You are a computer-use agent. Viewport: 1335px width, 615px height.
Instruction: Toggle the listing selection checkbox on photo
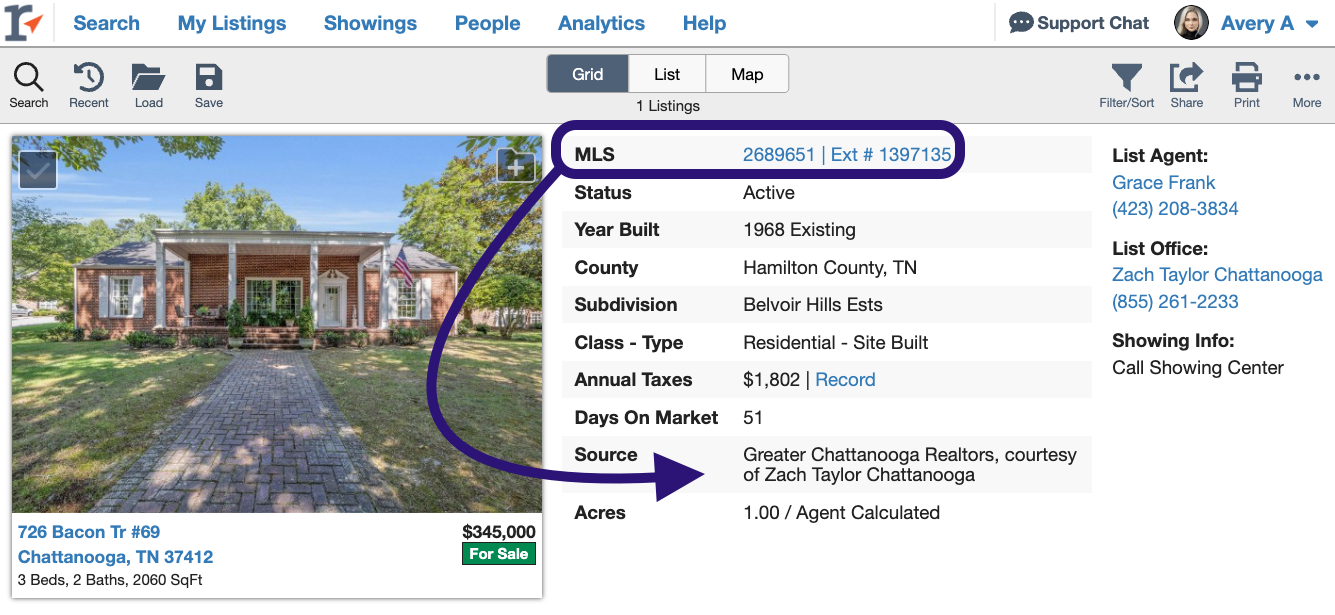click(x=38, y=170)
